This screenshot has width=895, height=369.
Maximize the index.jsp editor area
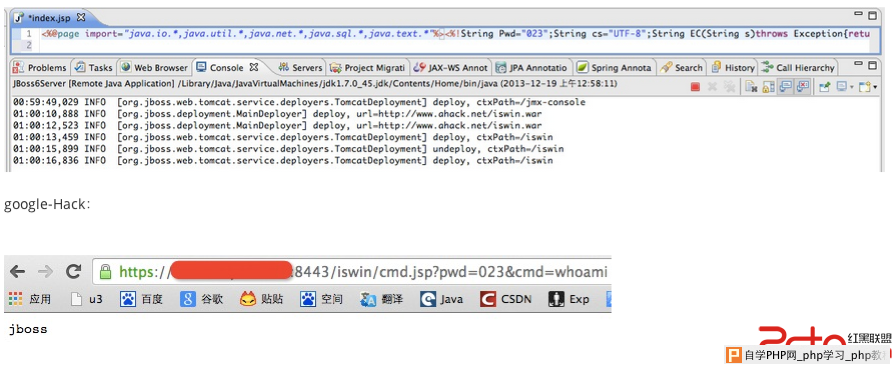click(x=873, y=15)
